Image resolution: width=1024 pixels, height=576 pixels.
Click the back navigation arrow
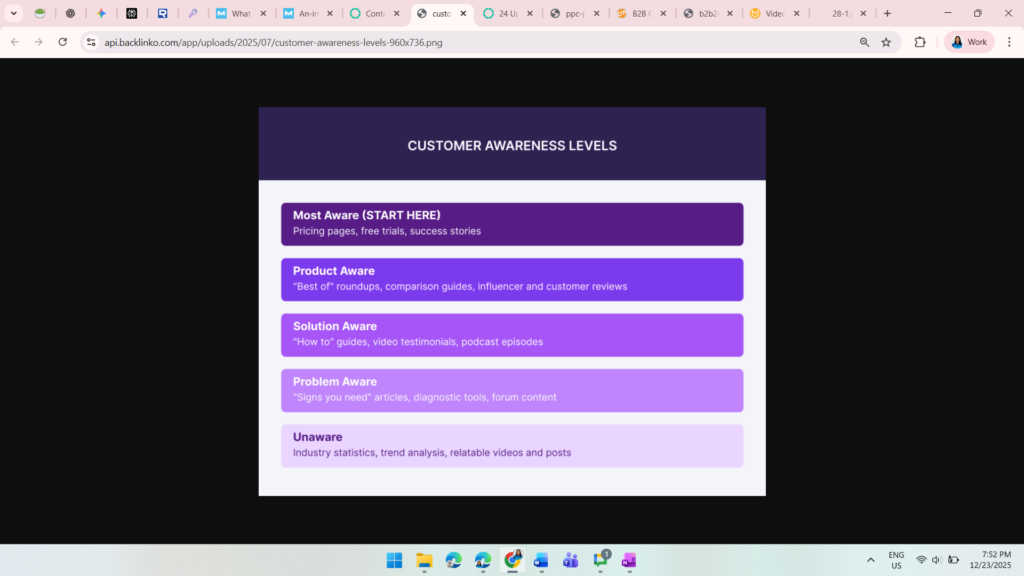[x=14, y=42]
